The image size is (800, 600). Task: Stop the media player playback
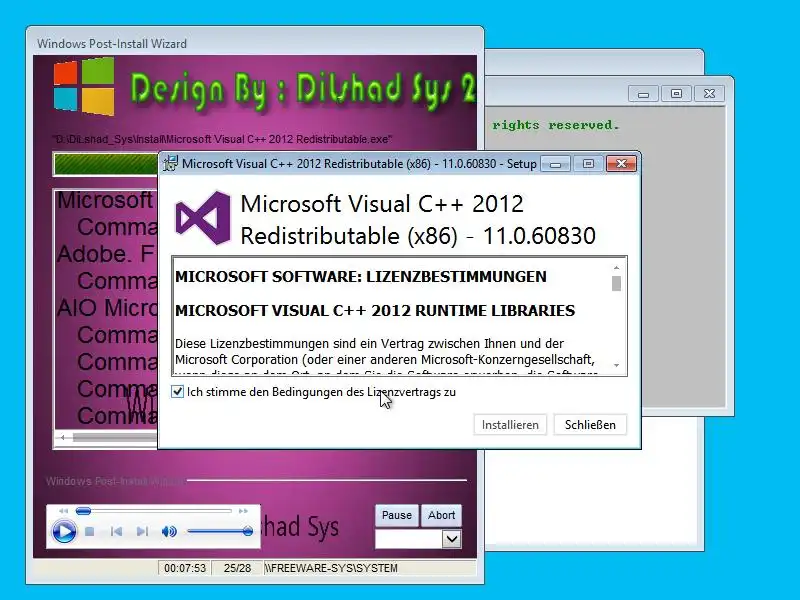(x=90, y=532)
